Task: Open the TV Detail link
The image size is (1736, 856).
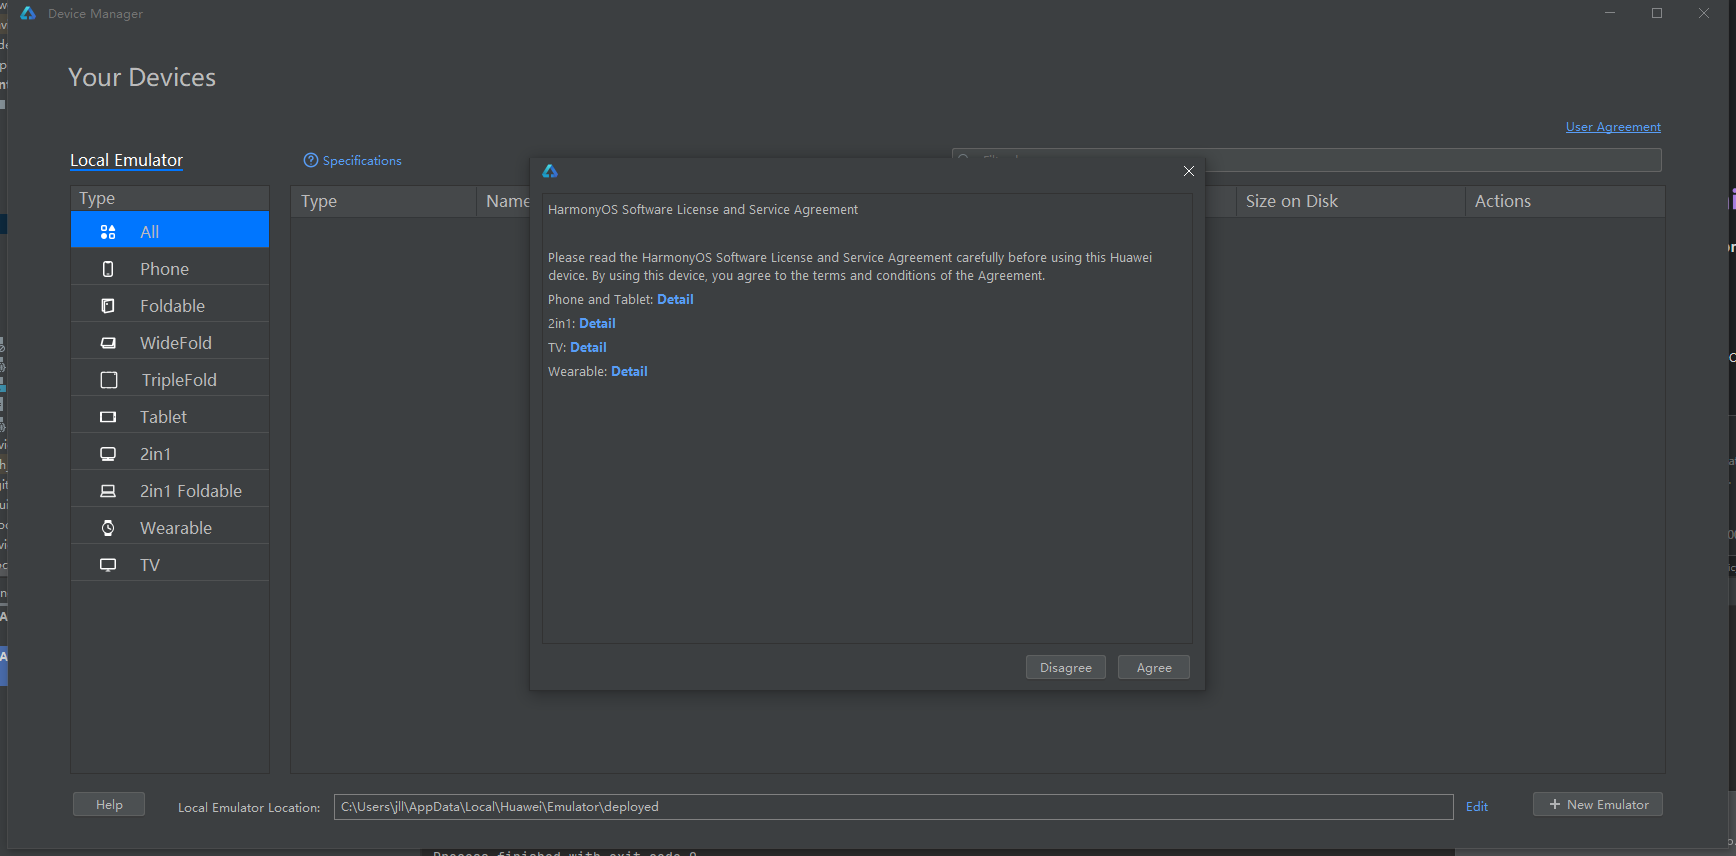Action: tap(588, 347)
